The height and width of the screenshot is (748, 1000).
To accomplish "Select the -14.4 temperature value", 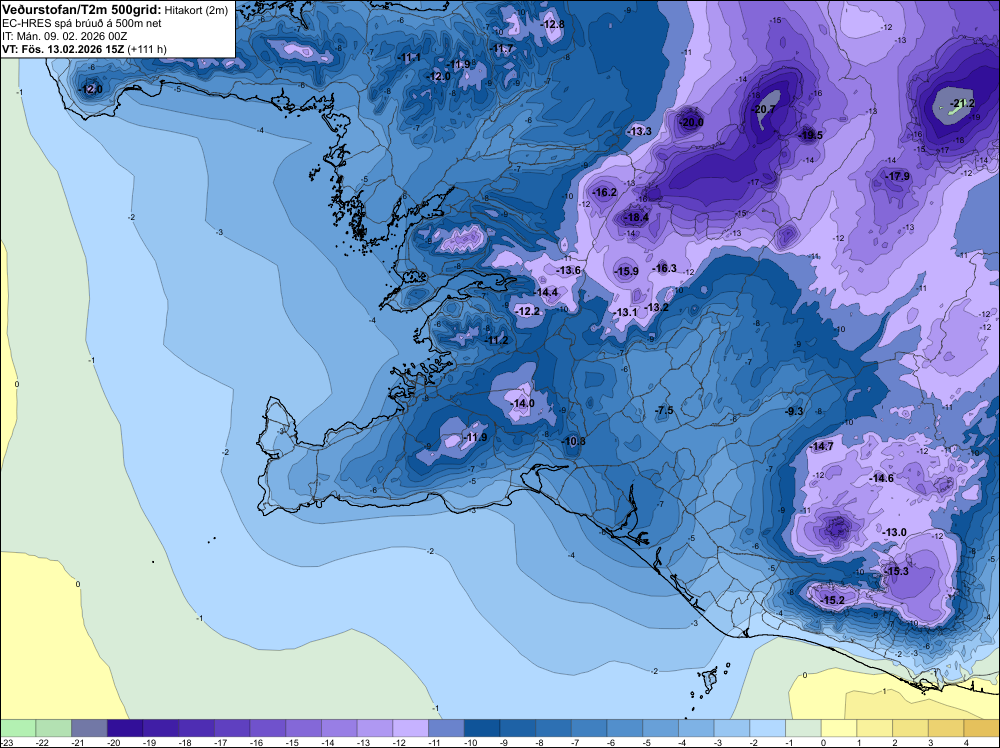I will pos(546,292).
